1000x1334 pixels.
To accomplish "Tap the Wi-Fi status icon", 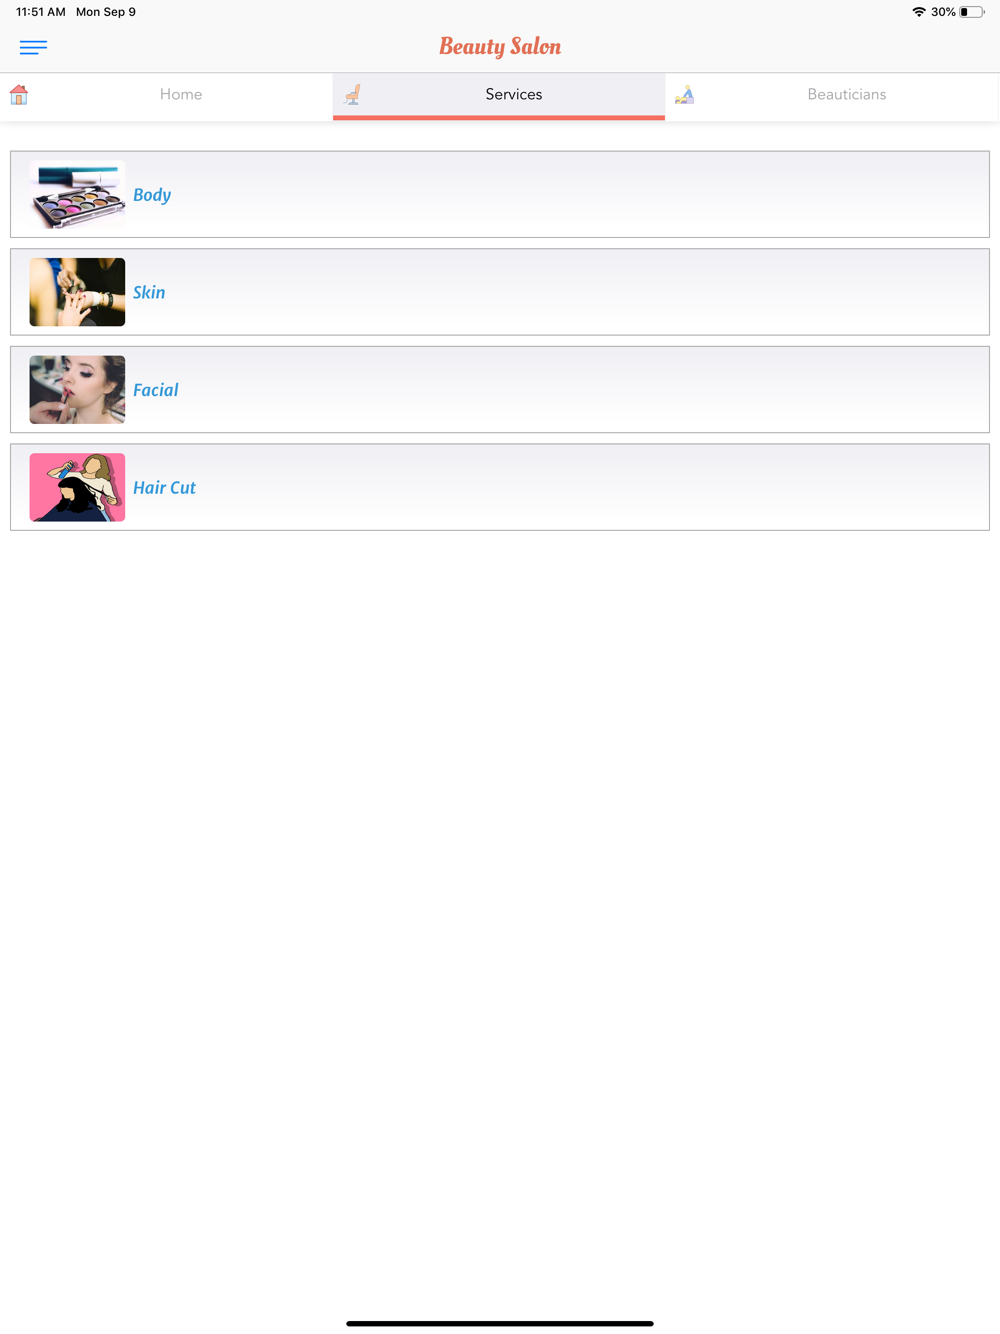I will (918, 12).
